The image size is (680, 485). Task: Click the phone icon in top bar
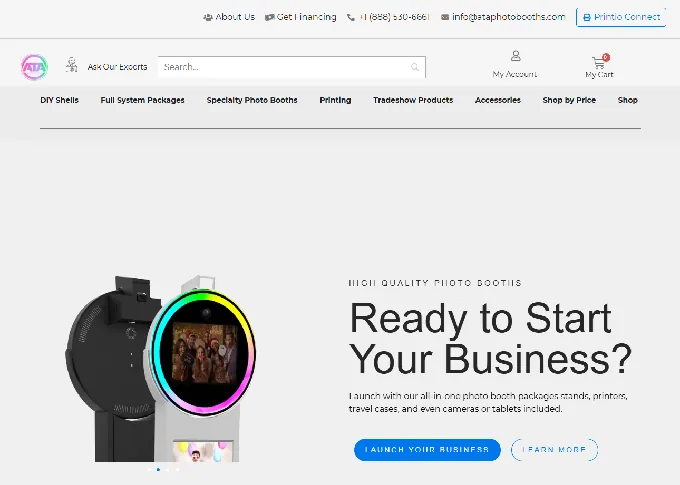click(350, 17)
